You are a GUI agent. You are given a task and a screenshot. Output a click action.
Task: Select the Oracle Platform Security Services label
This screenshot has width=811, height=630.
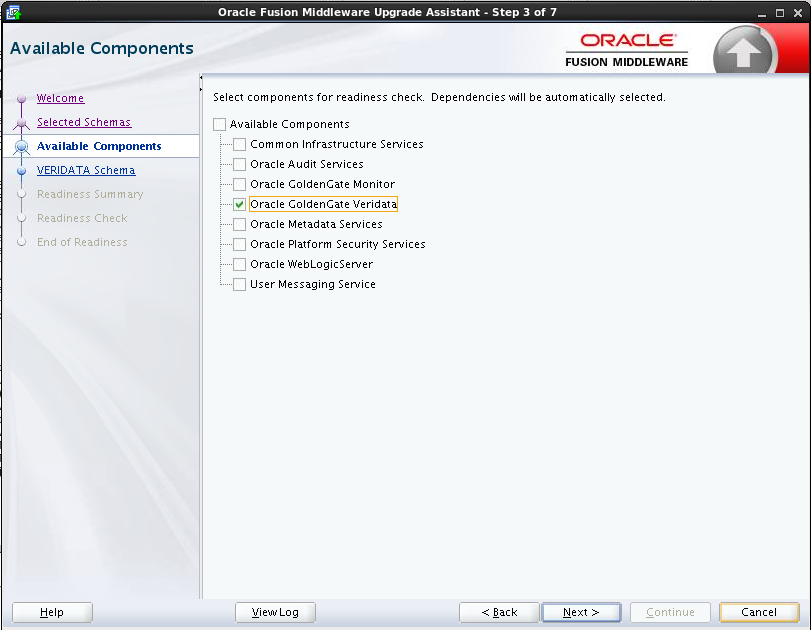338,244
